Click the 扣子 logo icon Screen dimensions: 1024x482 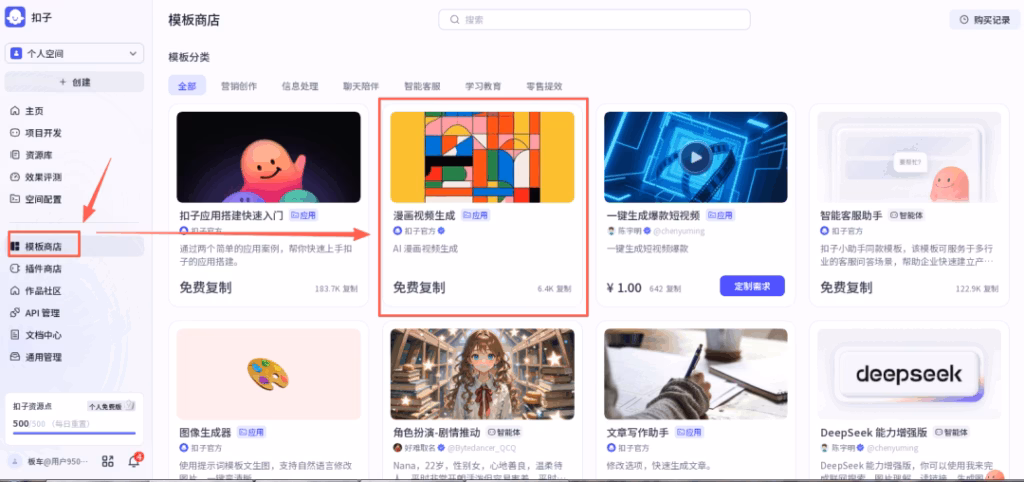point(15,17)
